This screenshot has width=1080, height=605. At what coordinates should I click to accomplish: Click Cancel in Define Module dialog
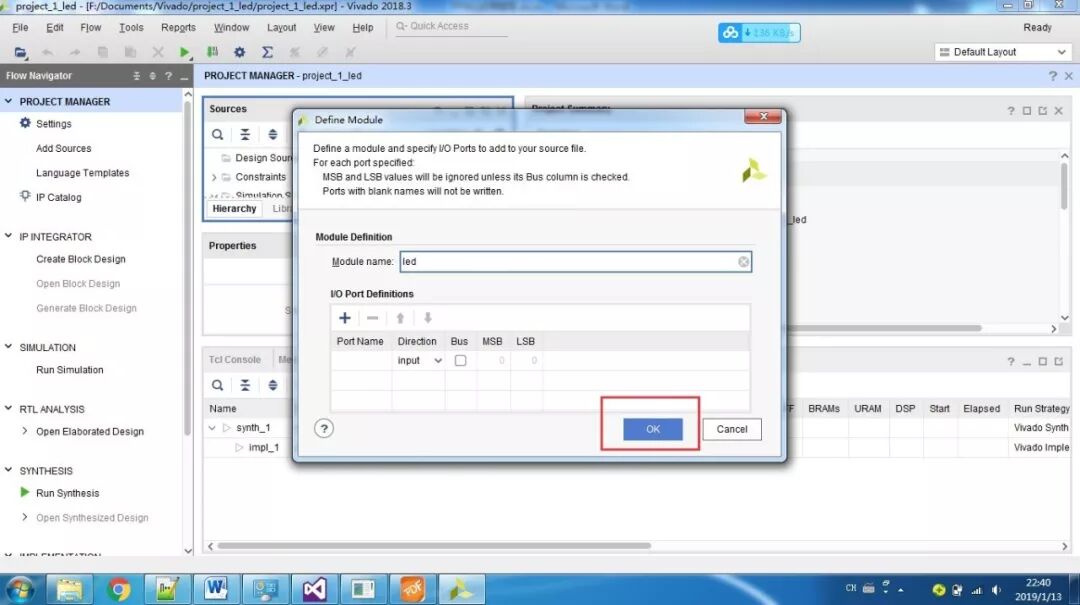pyautogui.click(x=731, y=429)
